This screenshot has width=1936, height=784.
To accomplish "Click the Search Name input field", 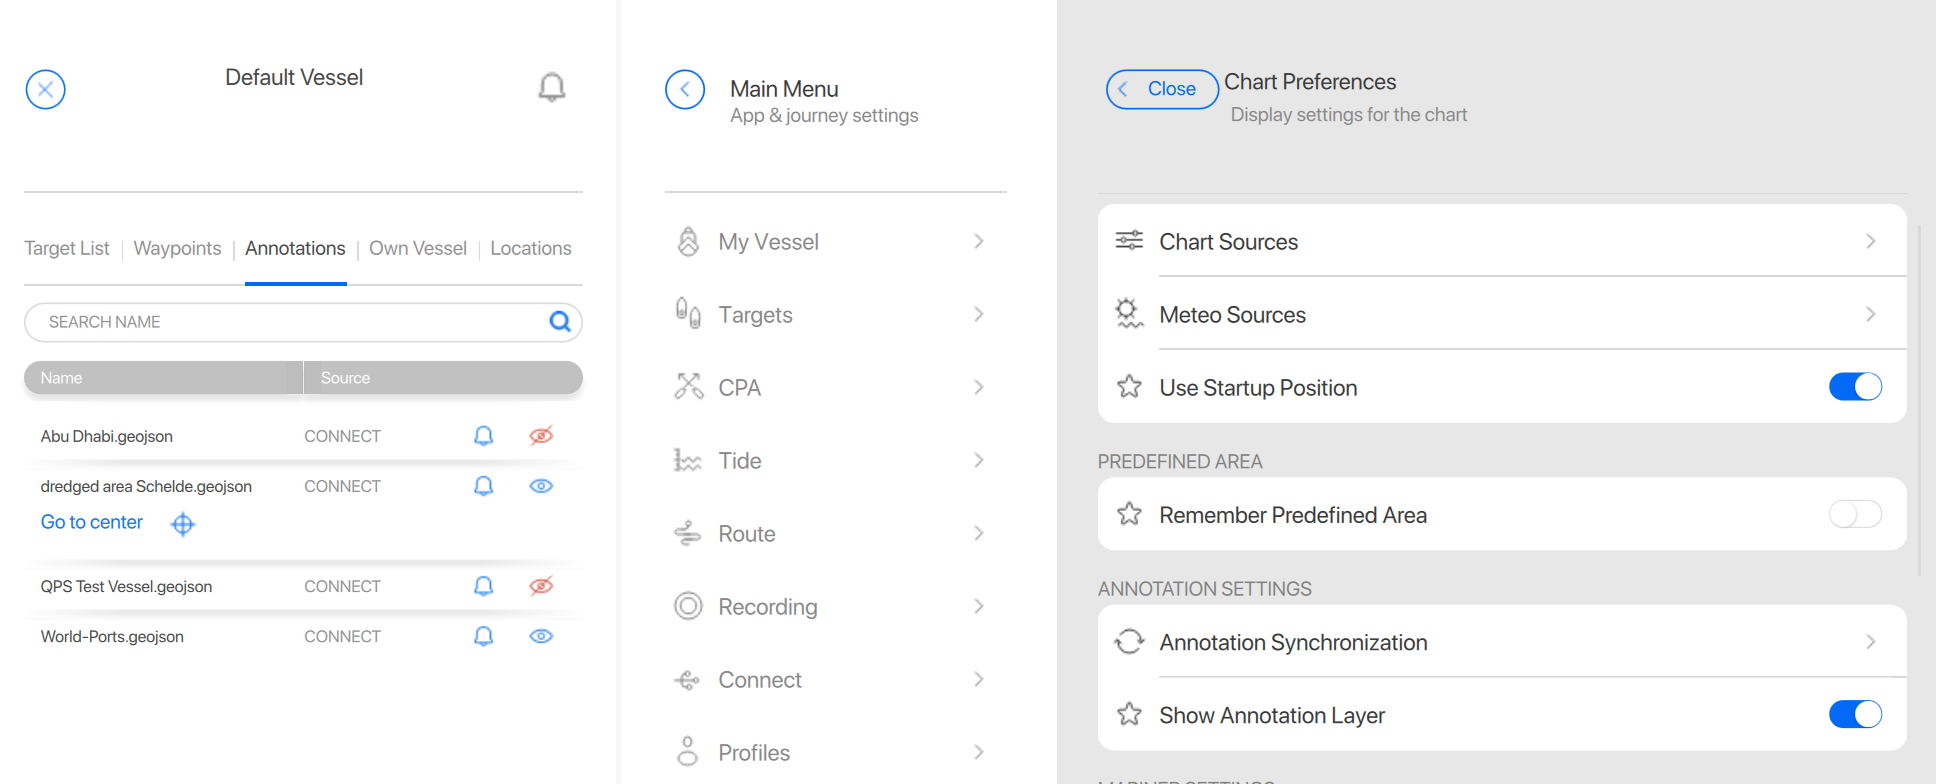I will click(290, 322).
